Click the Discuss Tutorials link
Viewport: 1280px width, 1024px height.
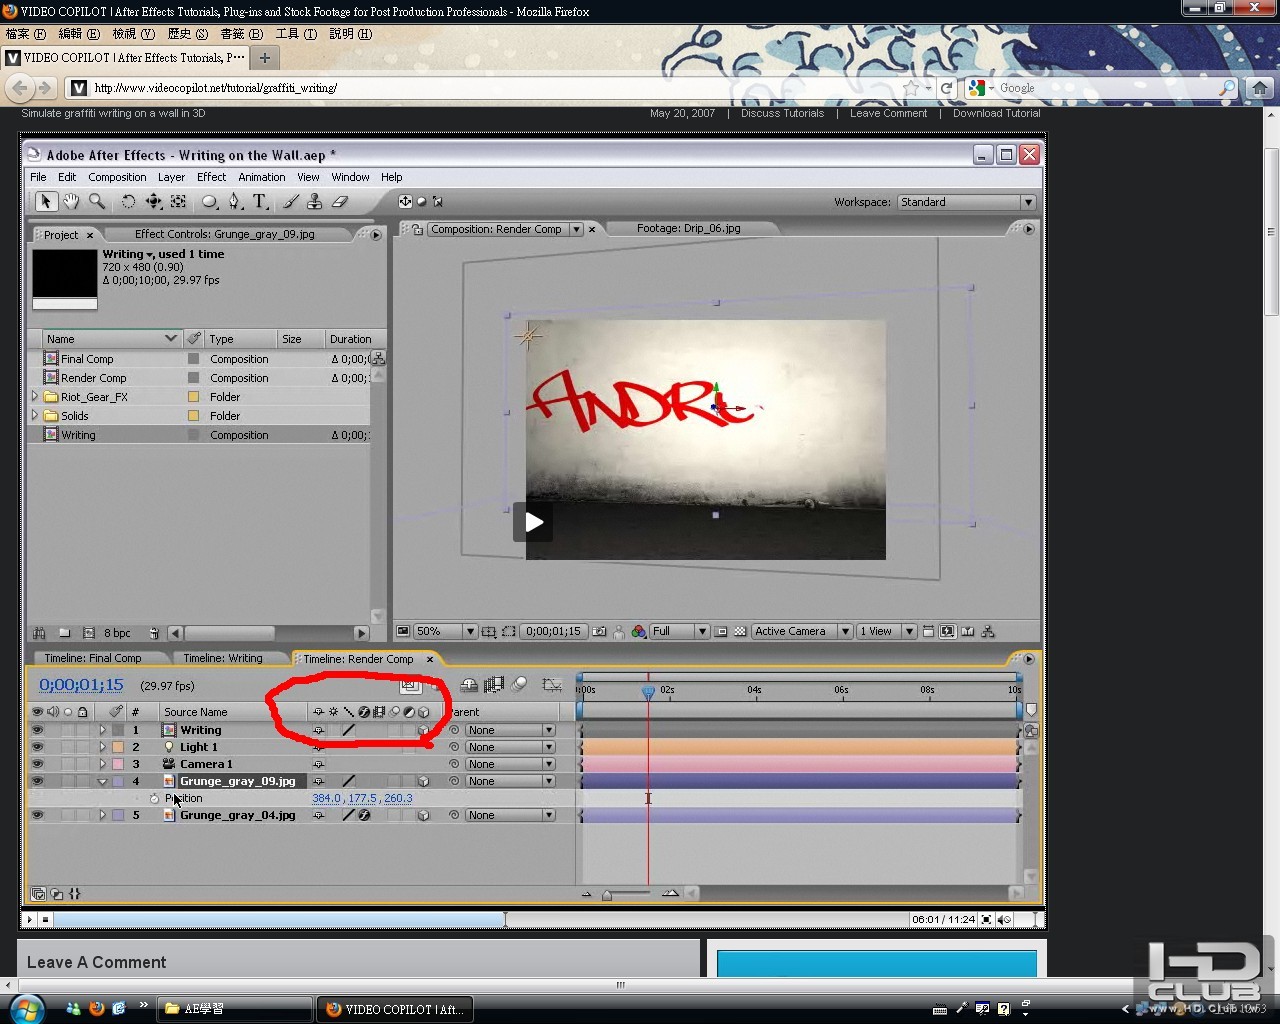(782, 114)
